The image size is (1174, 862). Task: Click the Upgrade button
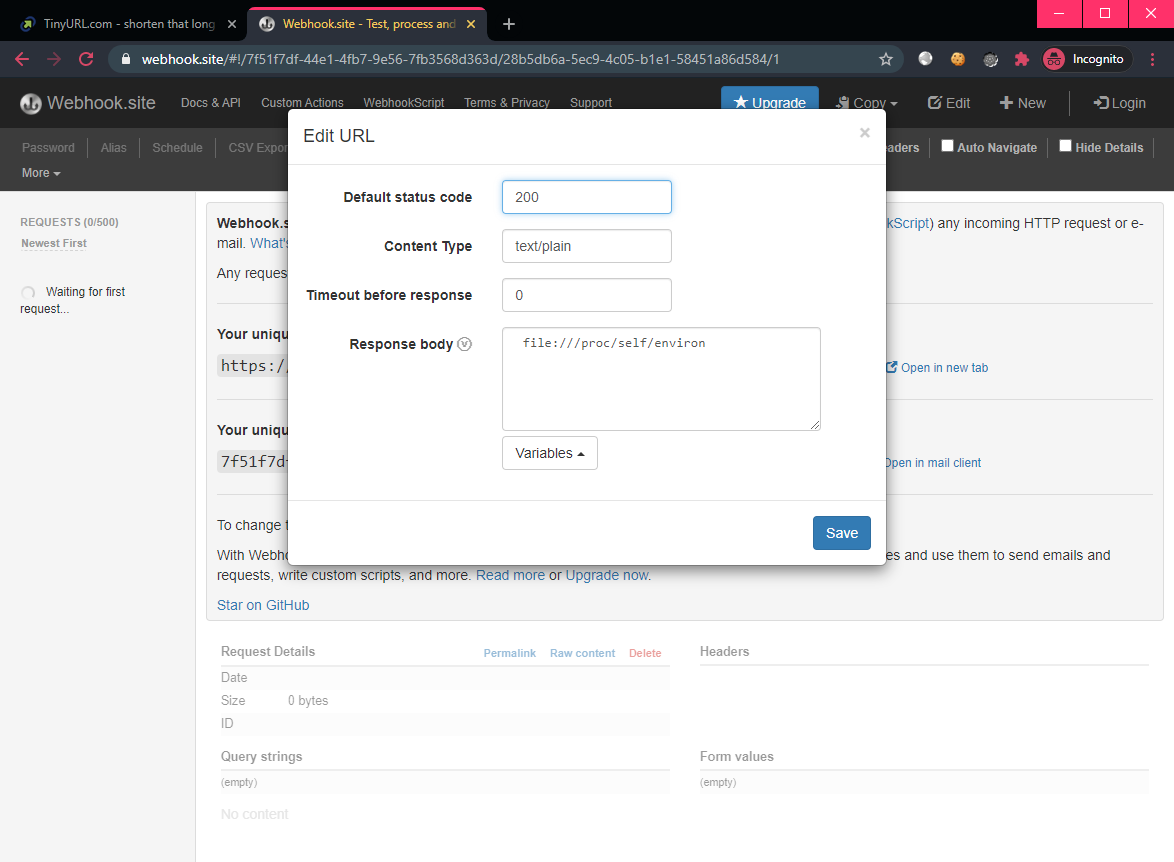pyautogui.click(x=769, y=103)
